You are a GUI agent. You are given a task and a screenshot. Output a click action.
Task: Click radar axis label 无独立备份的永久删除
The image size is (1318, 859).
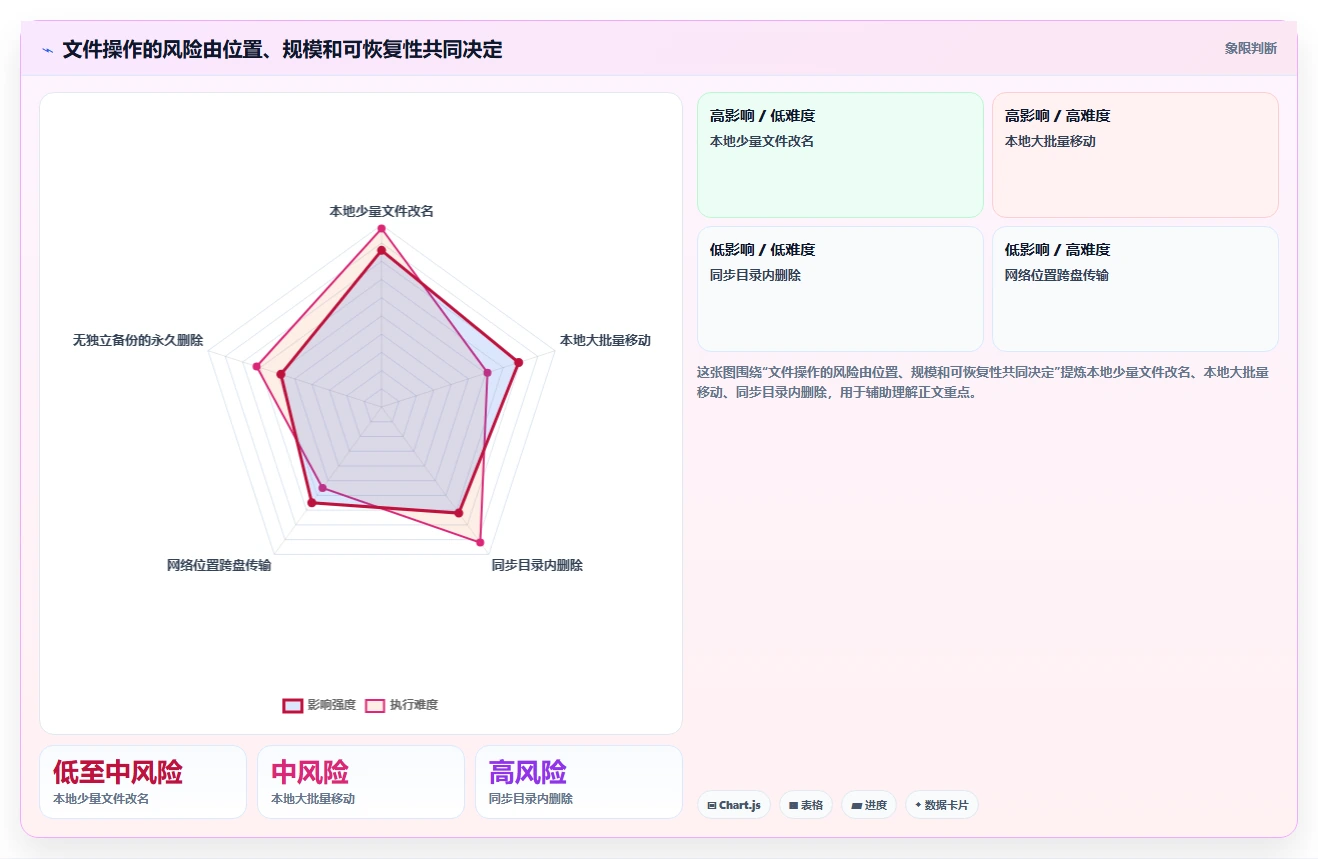pyautogui.click(x=138, y=340)
